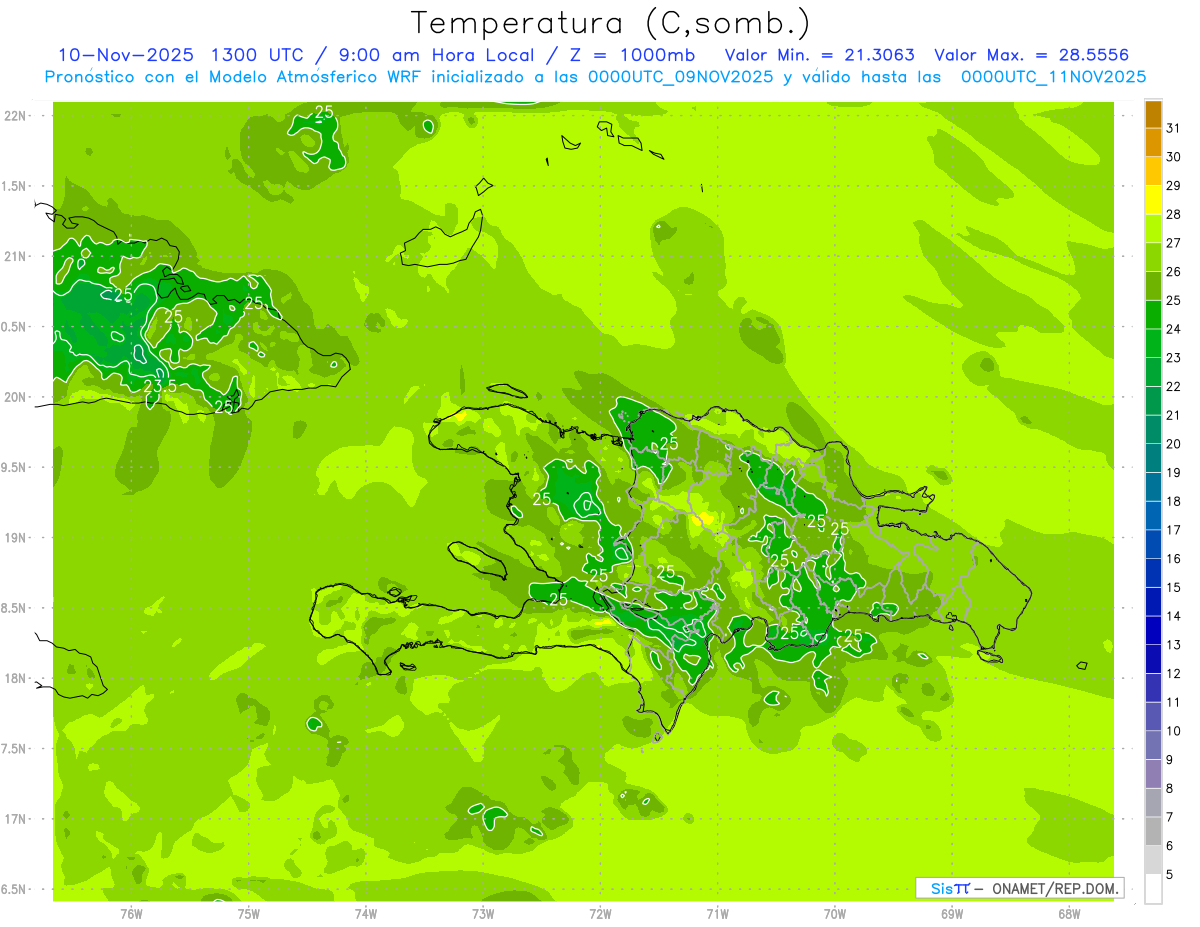Click the '75W' longitude label
Viewport: 1200px width, 927px height.
(x=249, y=913)
